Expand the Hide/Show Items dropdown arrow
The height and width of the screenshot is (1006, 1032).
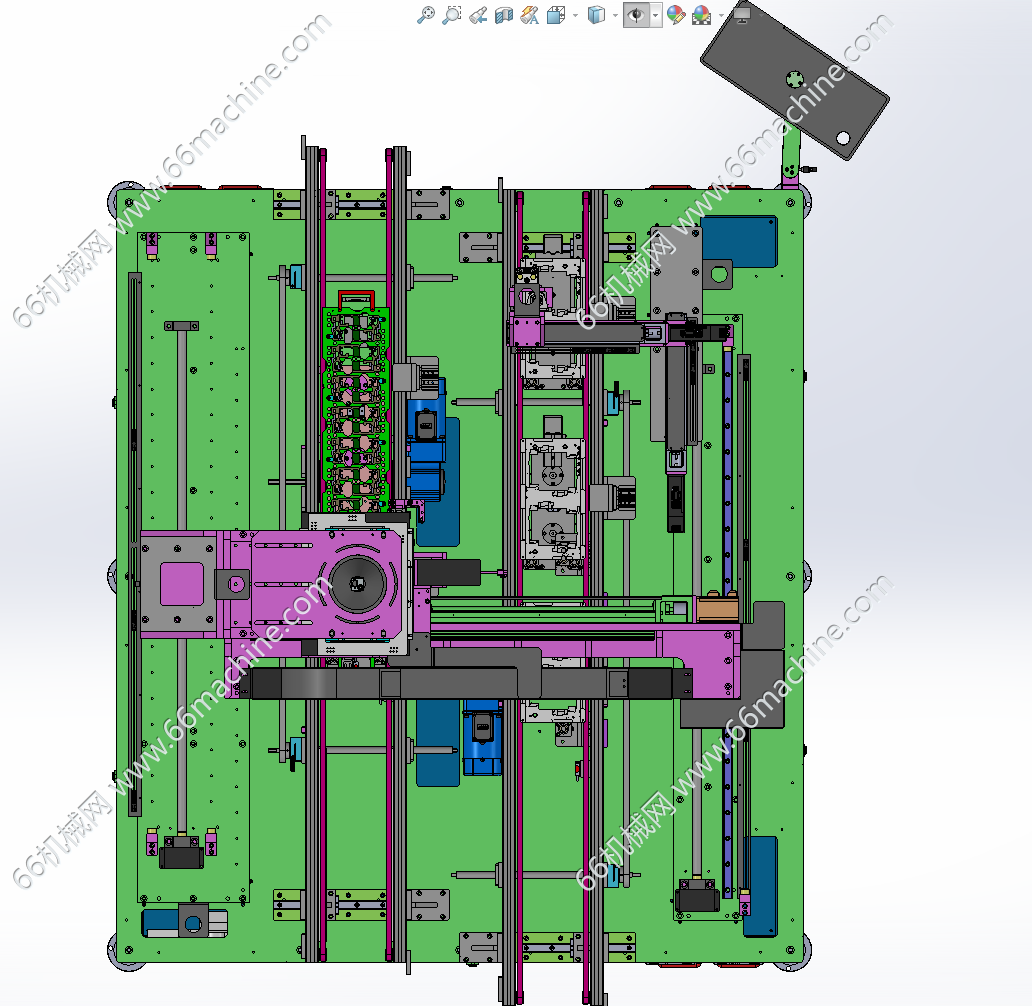[x=655, y=15]
